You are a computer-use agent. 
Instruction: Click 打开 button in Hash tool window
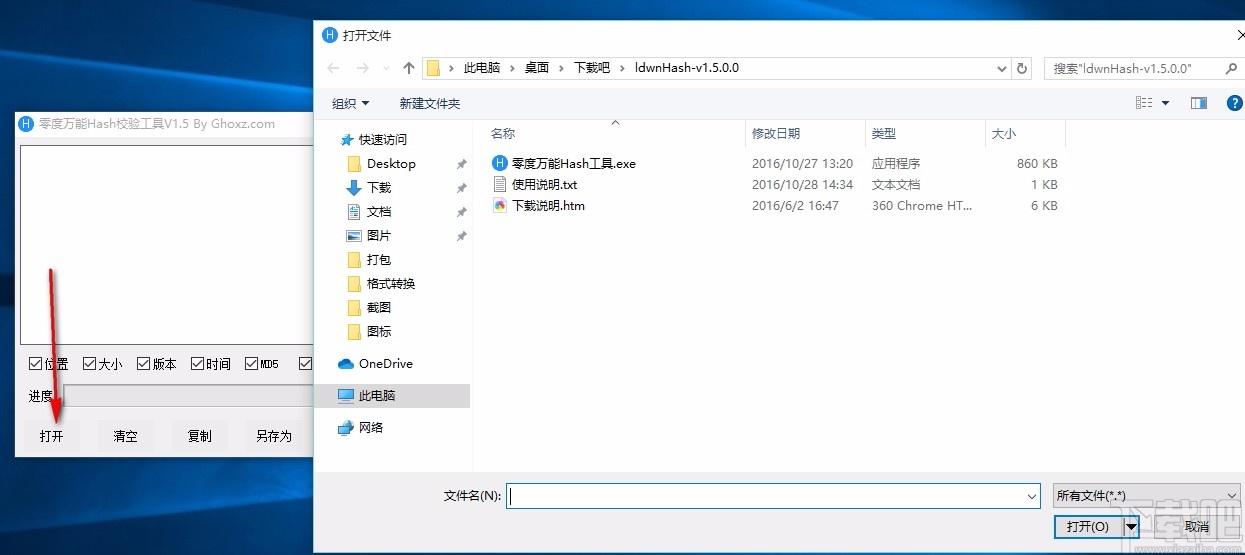pyautogui.click(x=52, y=436)
